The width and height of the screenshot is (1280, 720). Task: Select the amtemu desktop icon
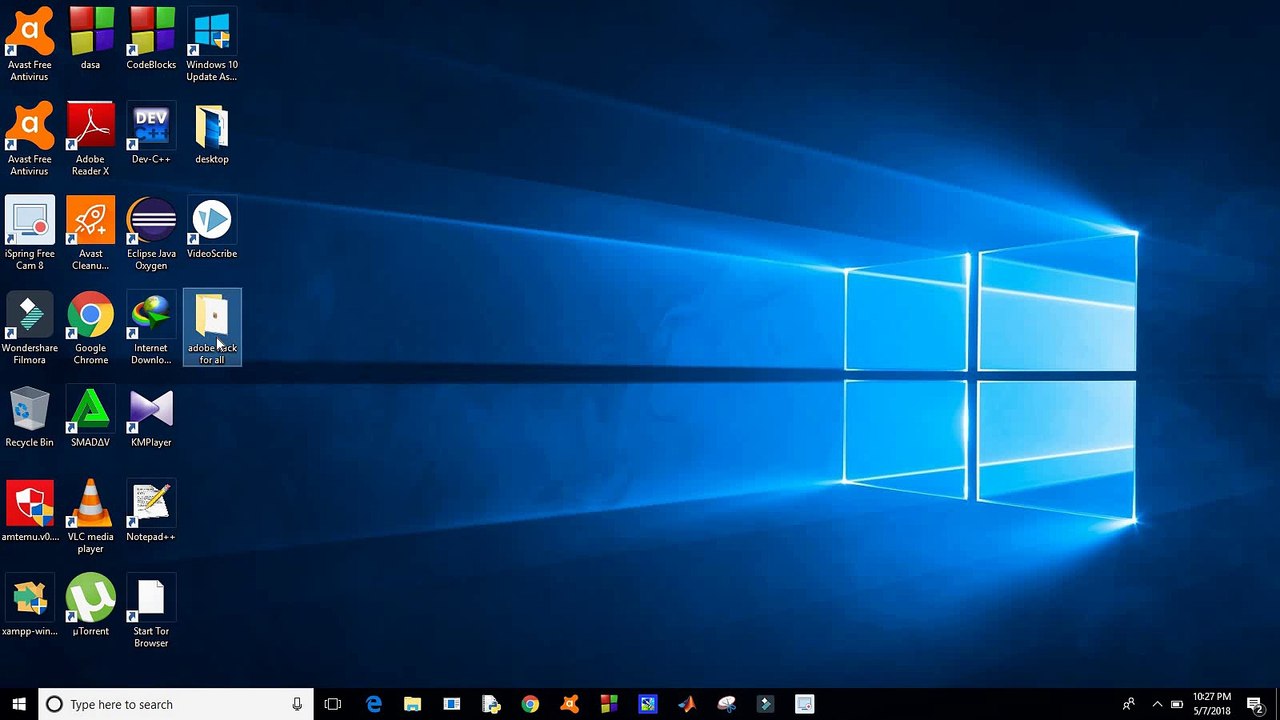pyautogui.click(x=29, y=511)
